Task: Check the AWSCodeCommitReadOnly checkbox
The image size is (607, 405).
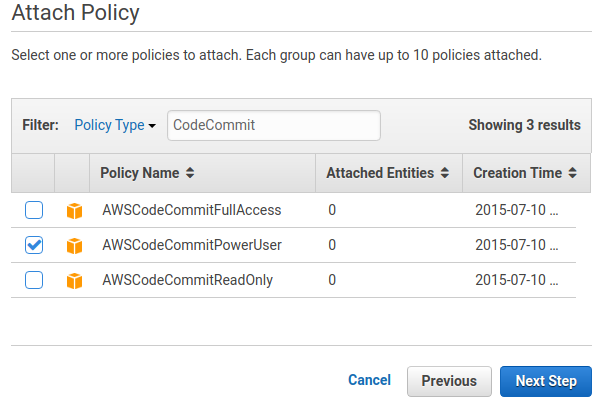Action: pos(34,280)
